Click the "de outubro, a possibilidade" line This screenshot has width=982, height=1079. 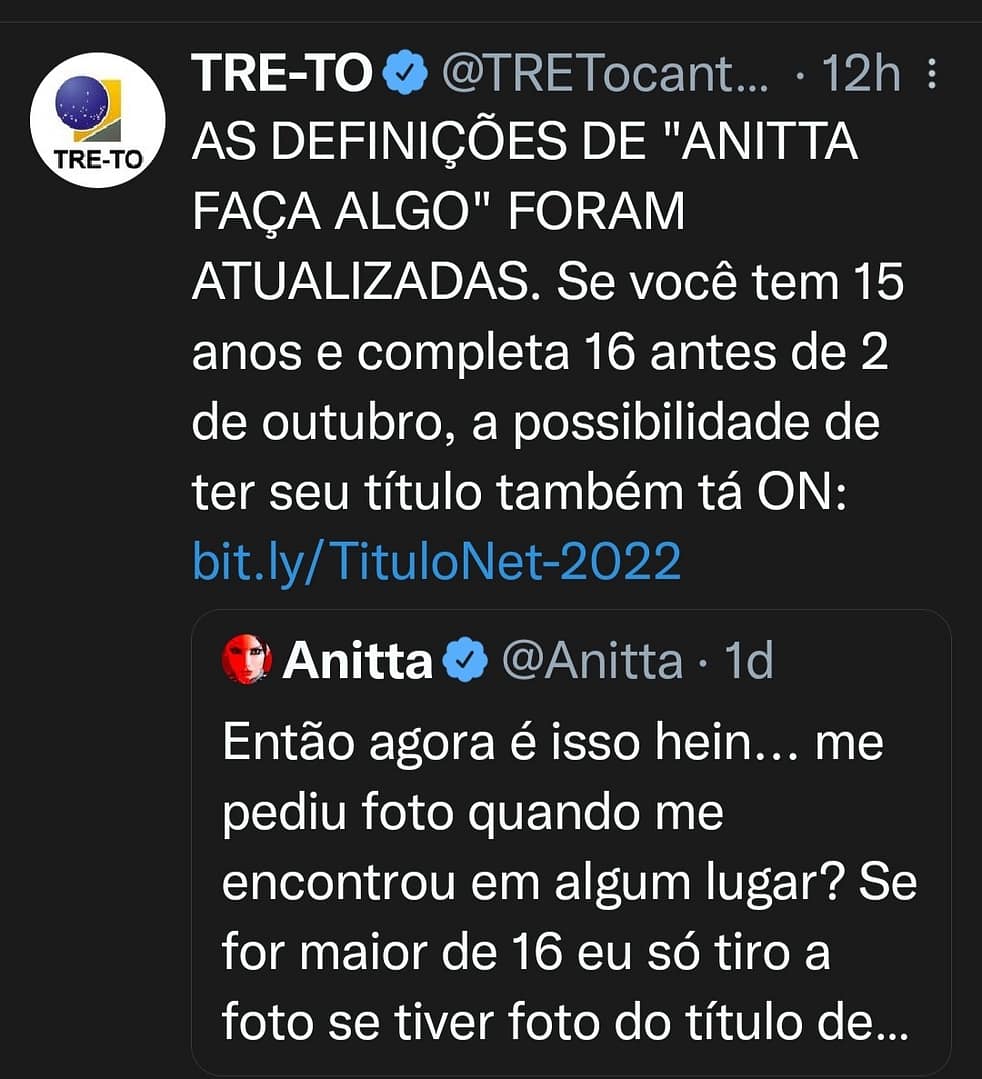point(535,423)
